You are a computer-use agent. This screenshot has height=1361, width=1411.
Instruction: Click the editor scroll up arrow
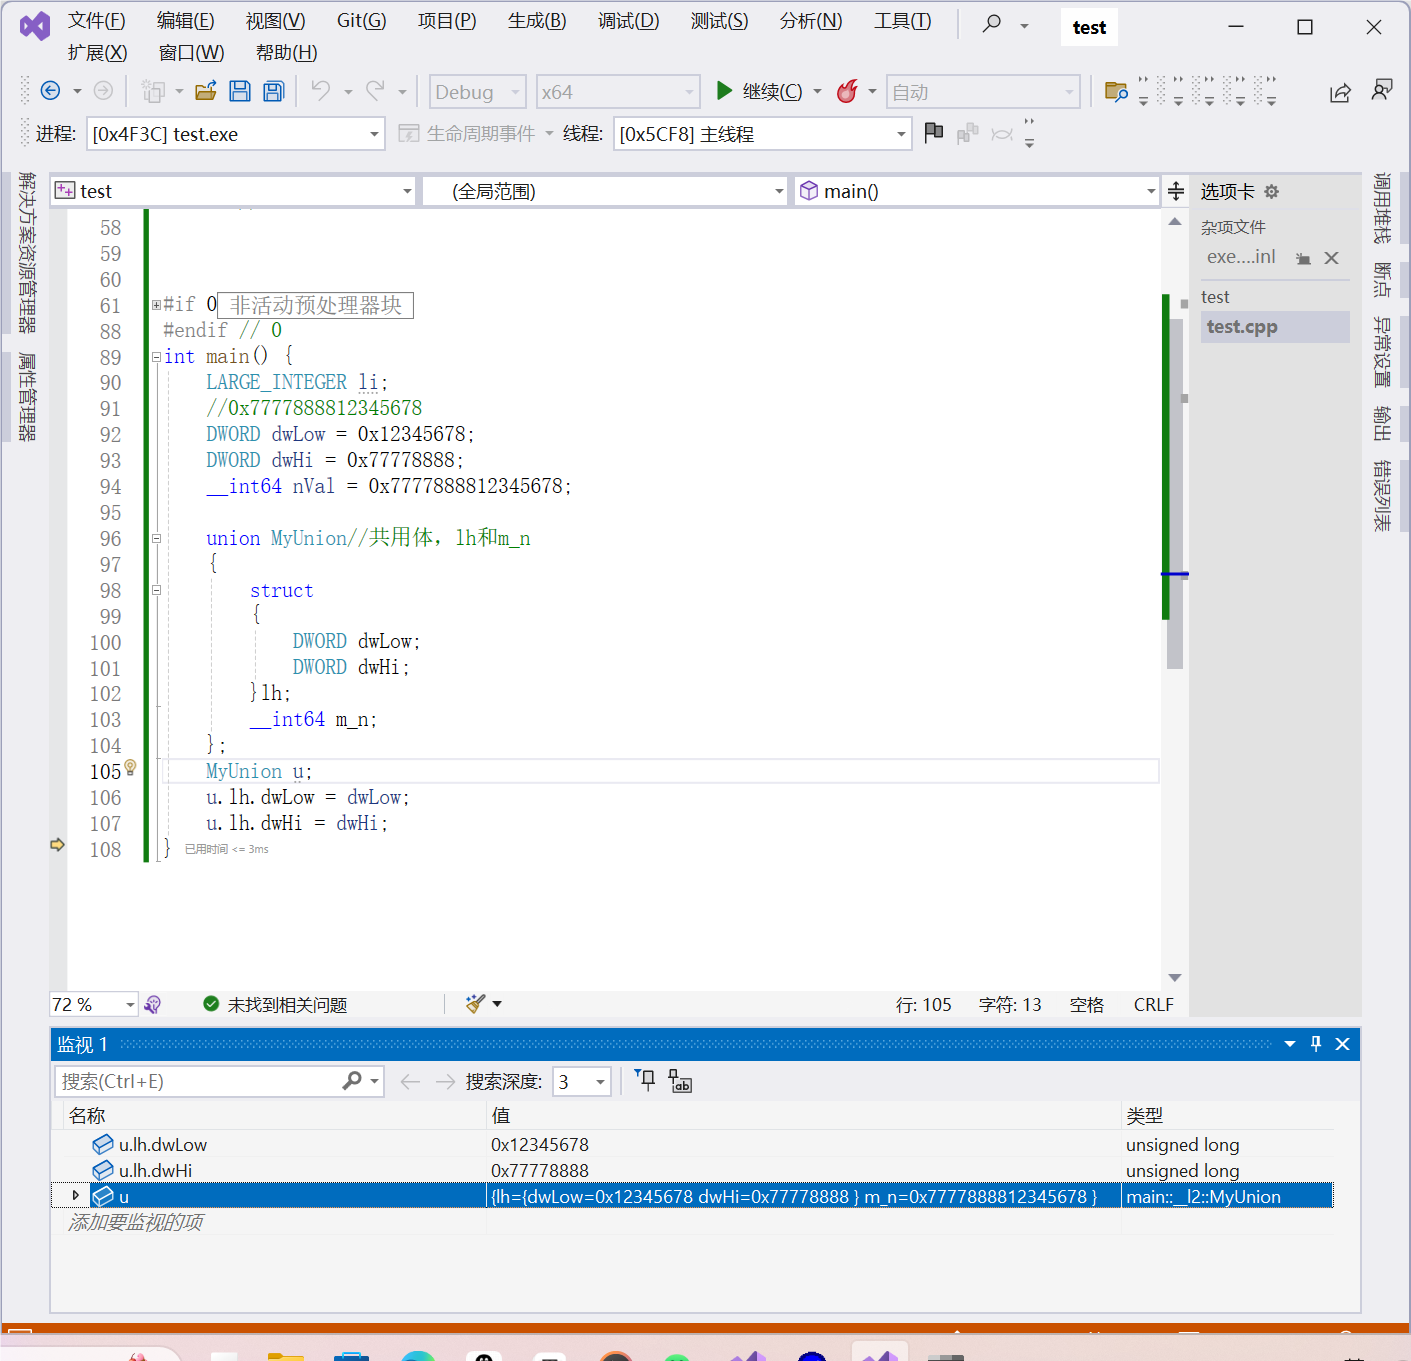click(x=1175, y=221)
